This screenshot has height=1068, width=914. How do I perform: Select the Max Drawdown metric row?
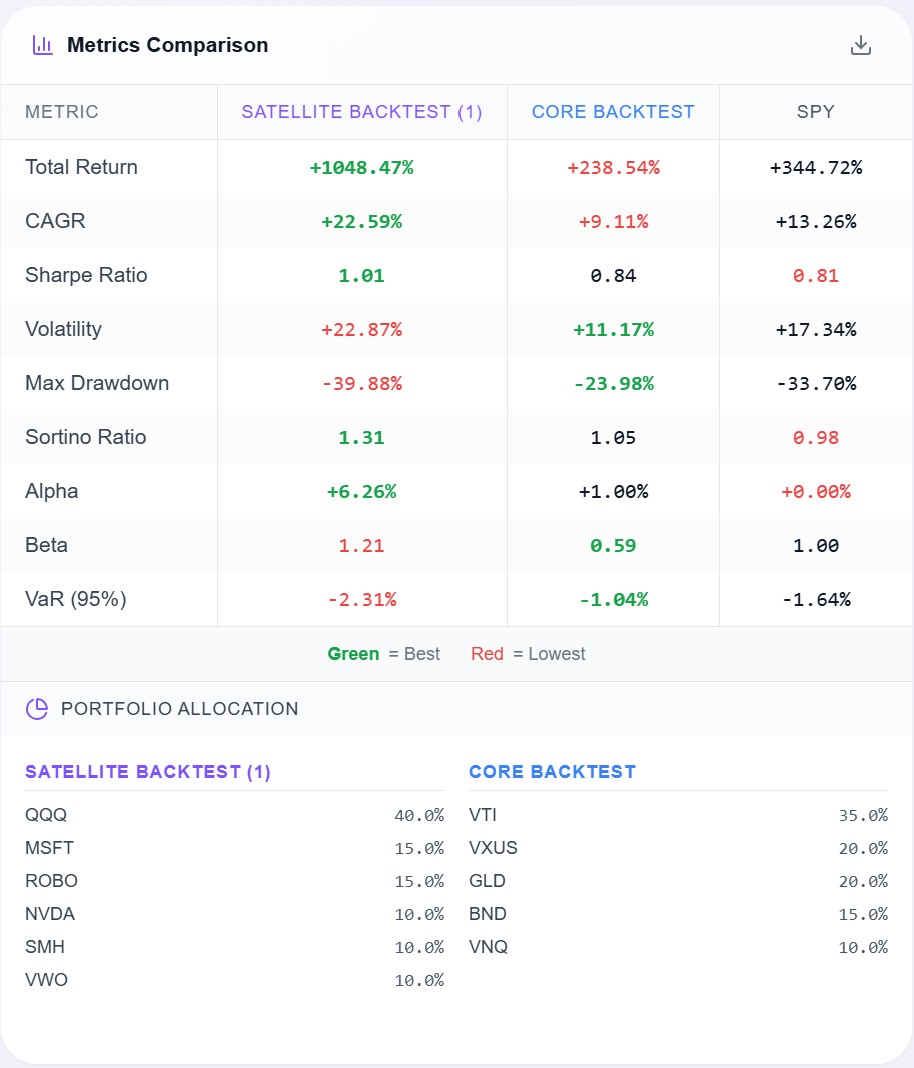click(96, 383)
